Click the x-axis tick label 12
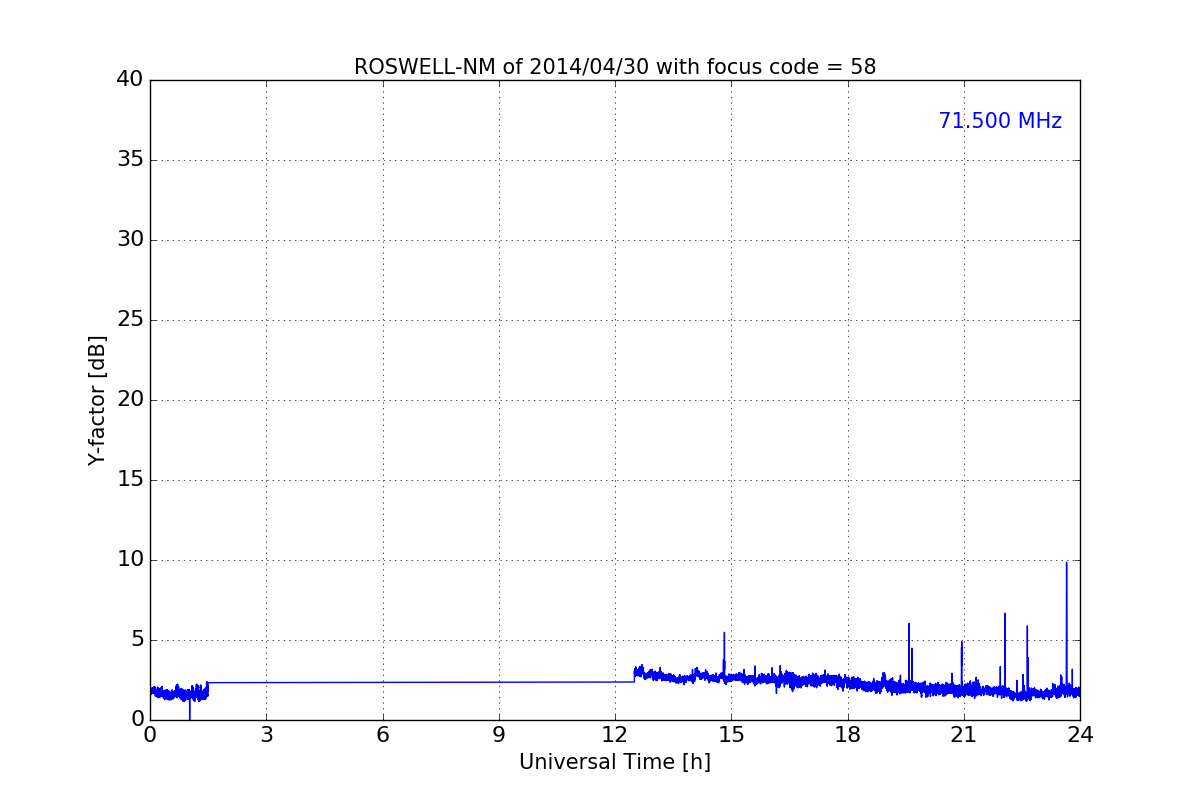 click(615, 735)
